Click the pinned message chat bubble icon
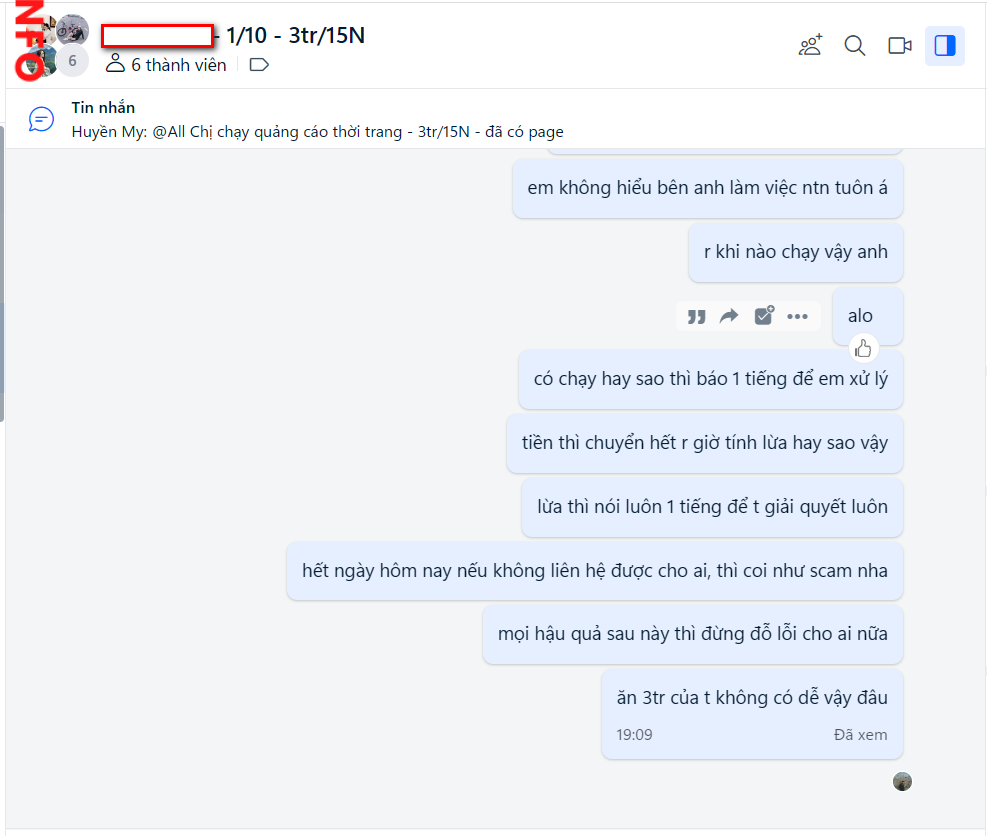Viewport: 987px width, 836px height. (x=41, y=120)
